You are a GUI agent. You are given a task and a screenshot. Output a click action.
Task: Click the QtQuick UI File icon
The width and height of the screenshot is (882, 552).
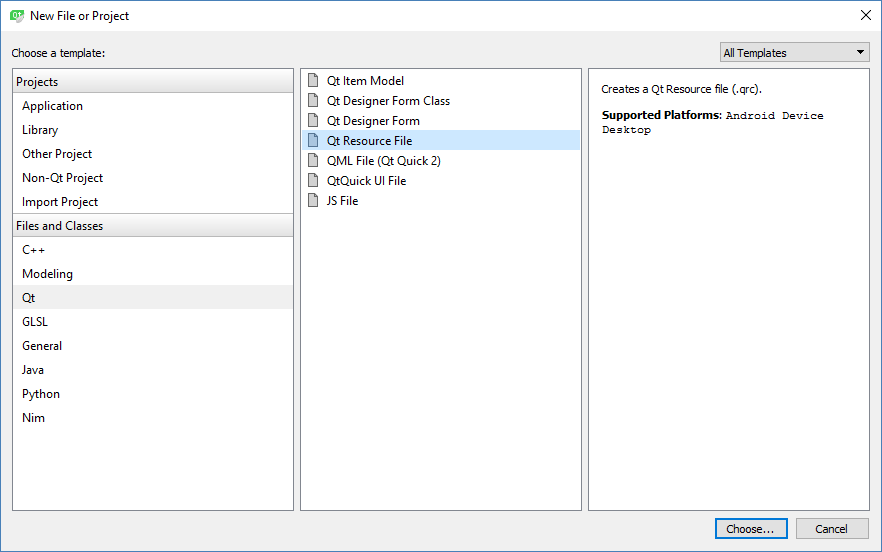(x=314, y=181)
